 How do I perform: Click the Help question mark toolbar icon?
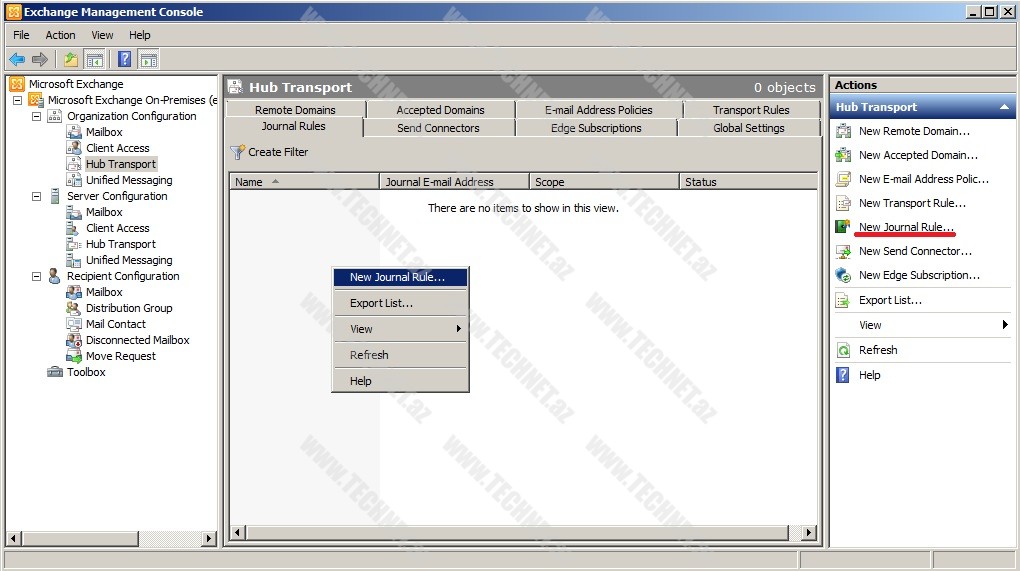point(125,60)
